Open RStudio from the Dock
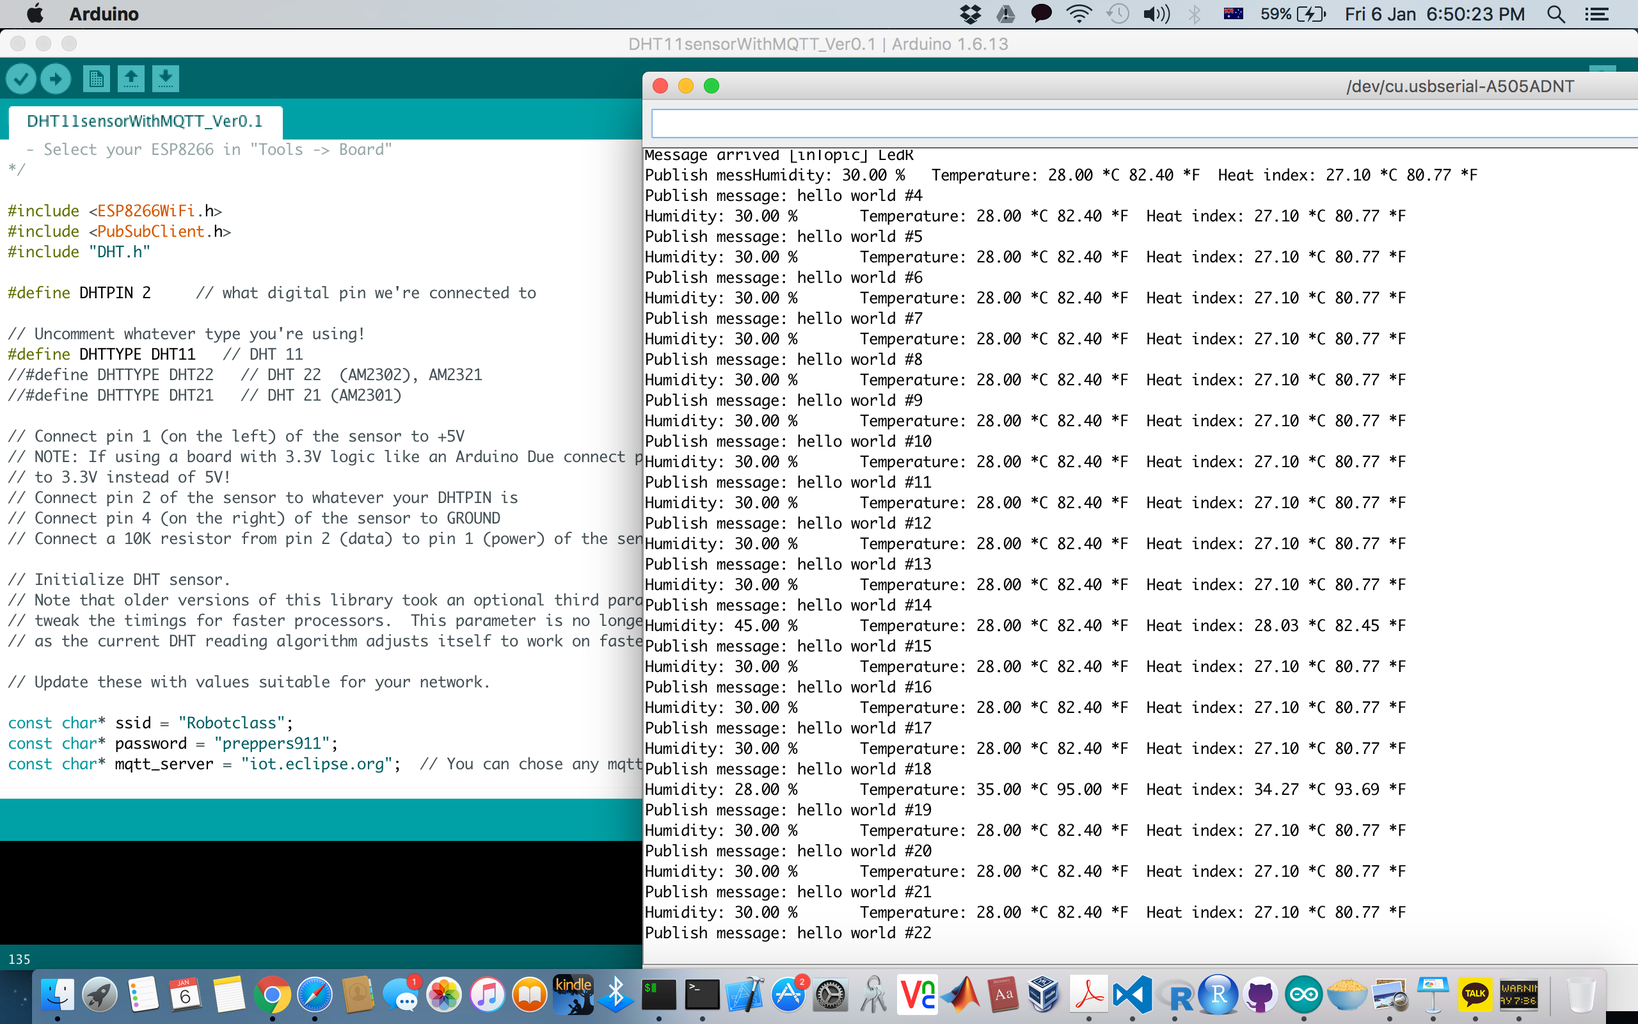 pos(1218,995)
